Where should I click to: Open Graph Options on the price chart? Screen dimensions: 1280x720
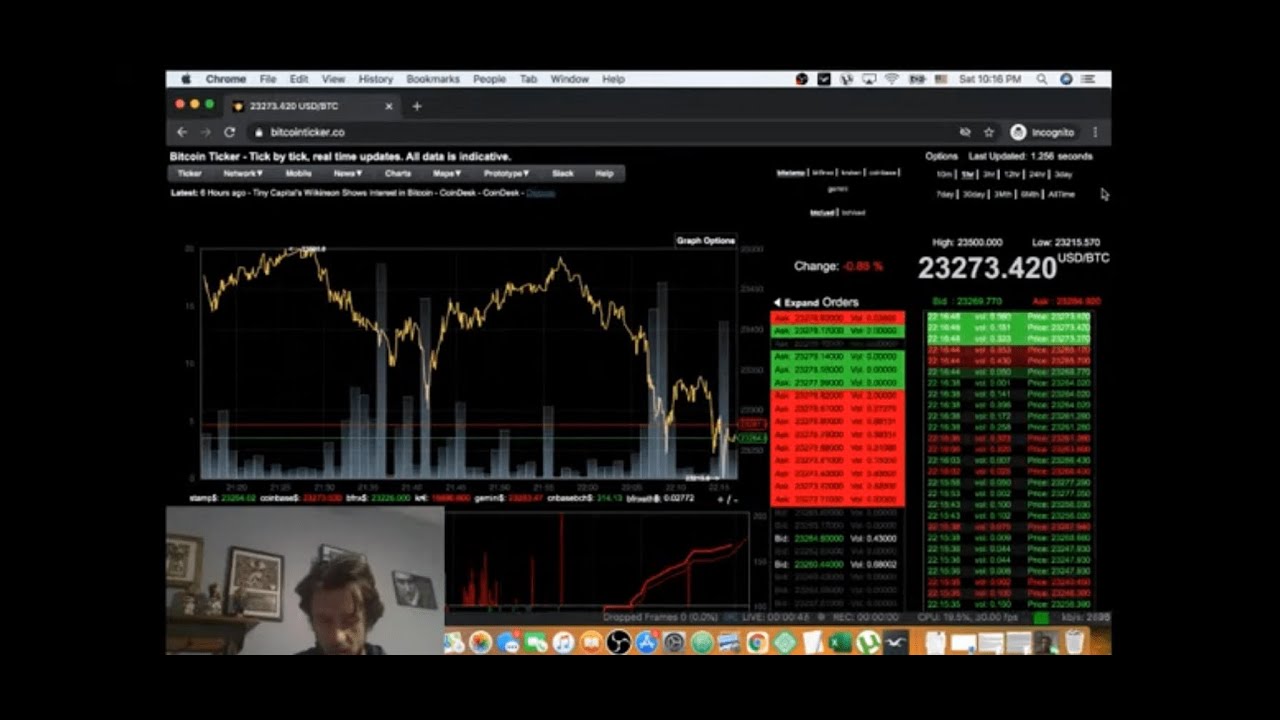tap(705, 240)
